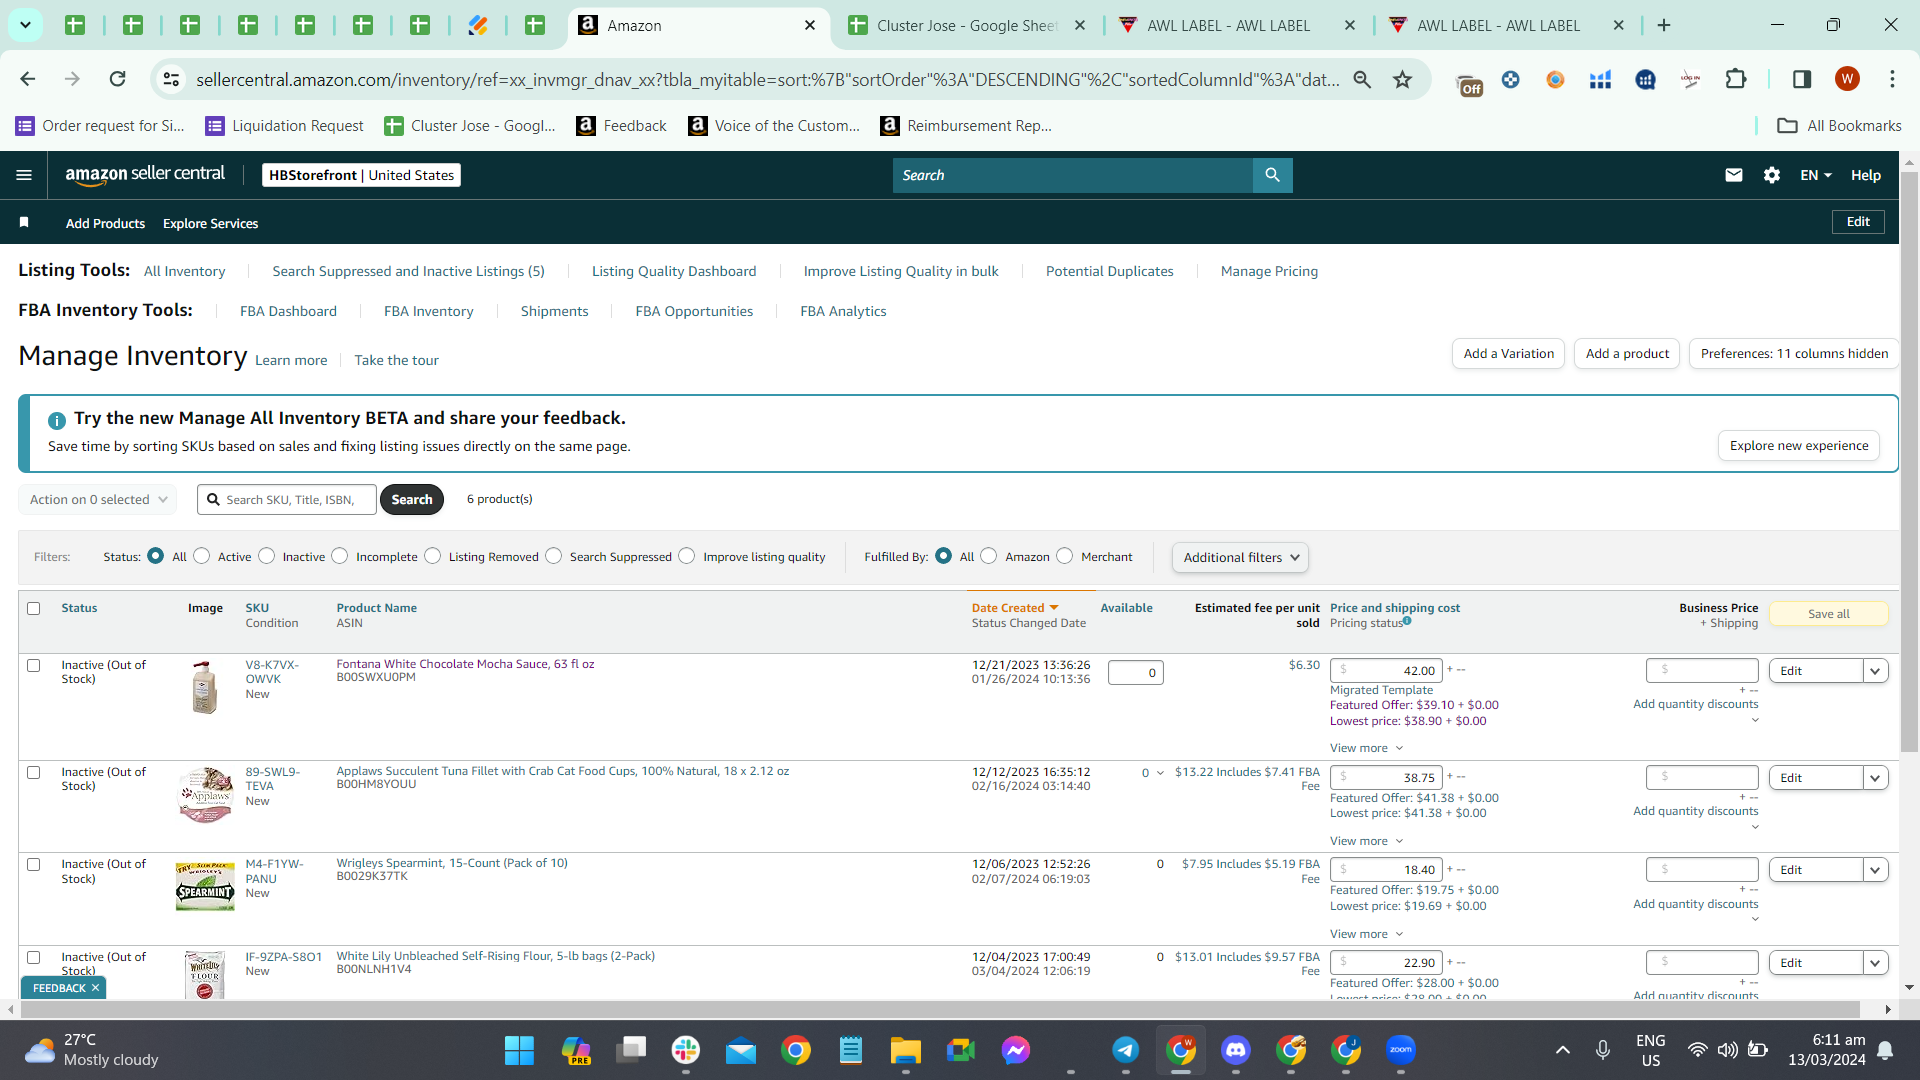Viewport: 1920px width, 1080px height.
Task: Click the info icon next to Pricing status
Action: tap(1407, 621)
